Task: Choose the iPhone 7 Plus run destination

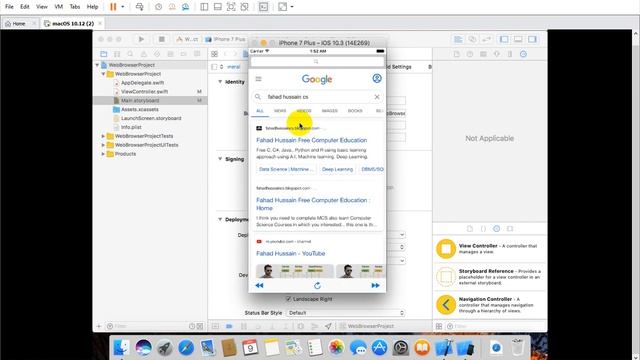Action: (x=225, y=39)
